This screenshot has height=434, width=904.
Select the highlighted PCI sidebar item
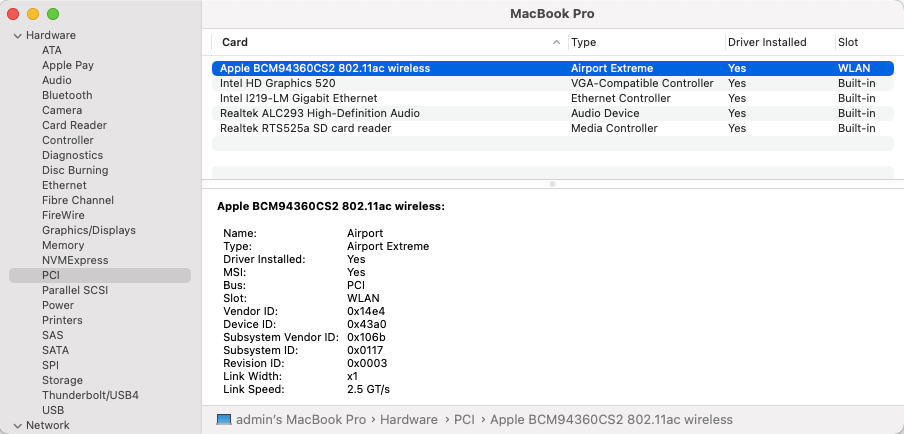pyautogui.click(x=100, y=276)
